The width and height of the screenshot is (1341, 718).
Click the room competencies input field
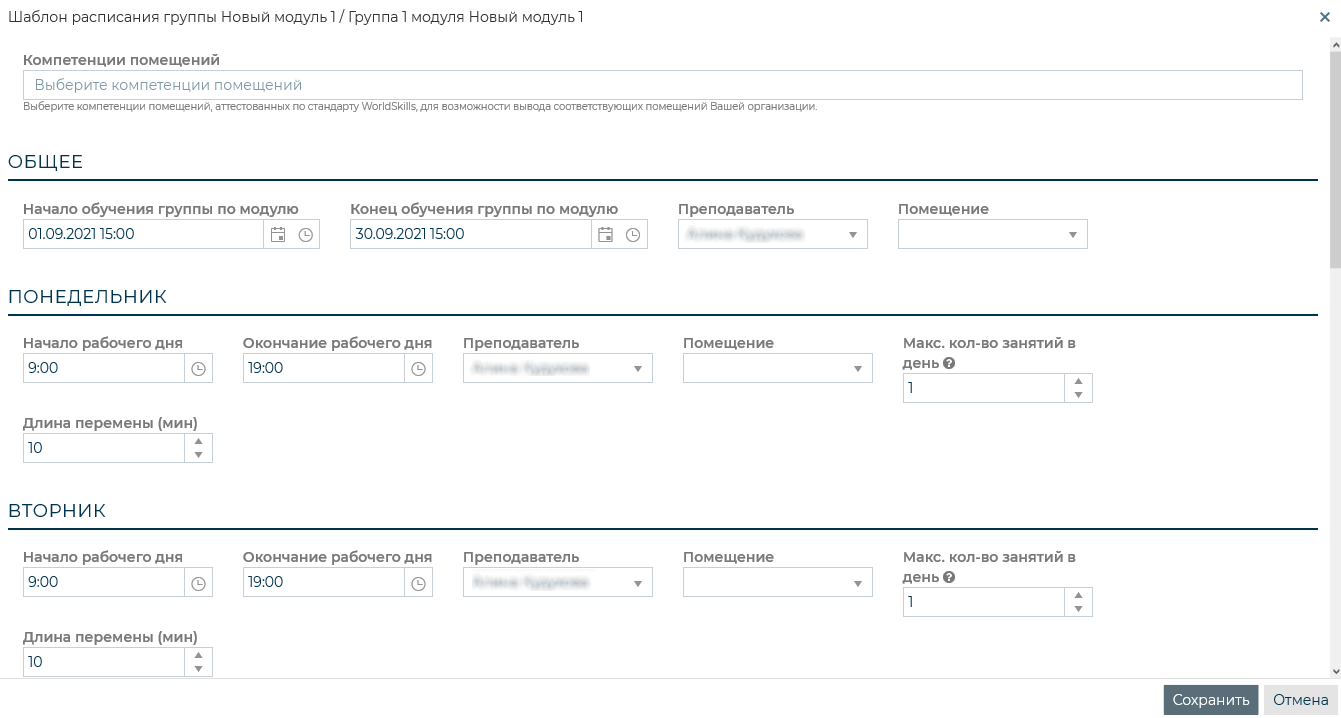click(662, 85)
